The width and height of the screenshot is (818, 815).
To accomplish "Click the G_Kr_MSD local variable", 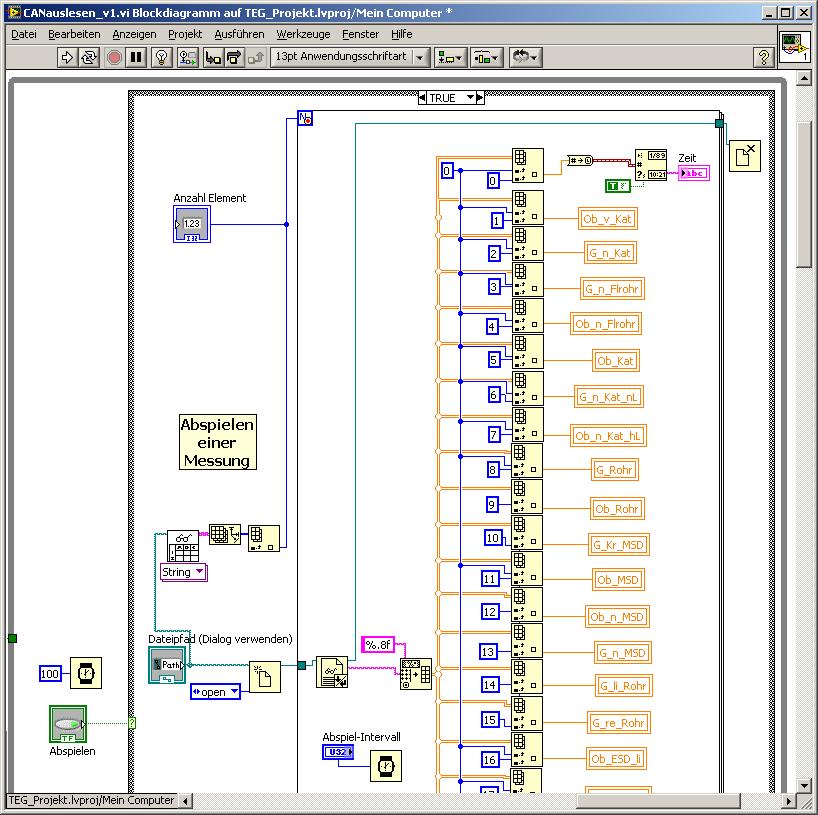I will point(619,545).
